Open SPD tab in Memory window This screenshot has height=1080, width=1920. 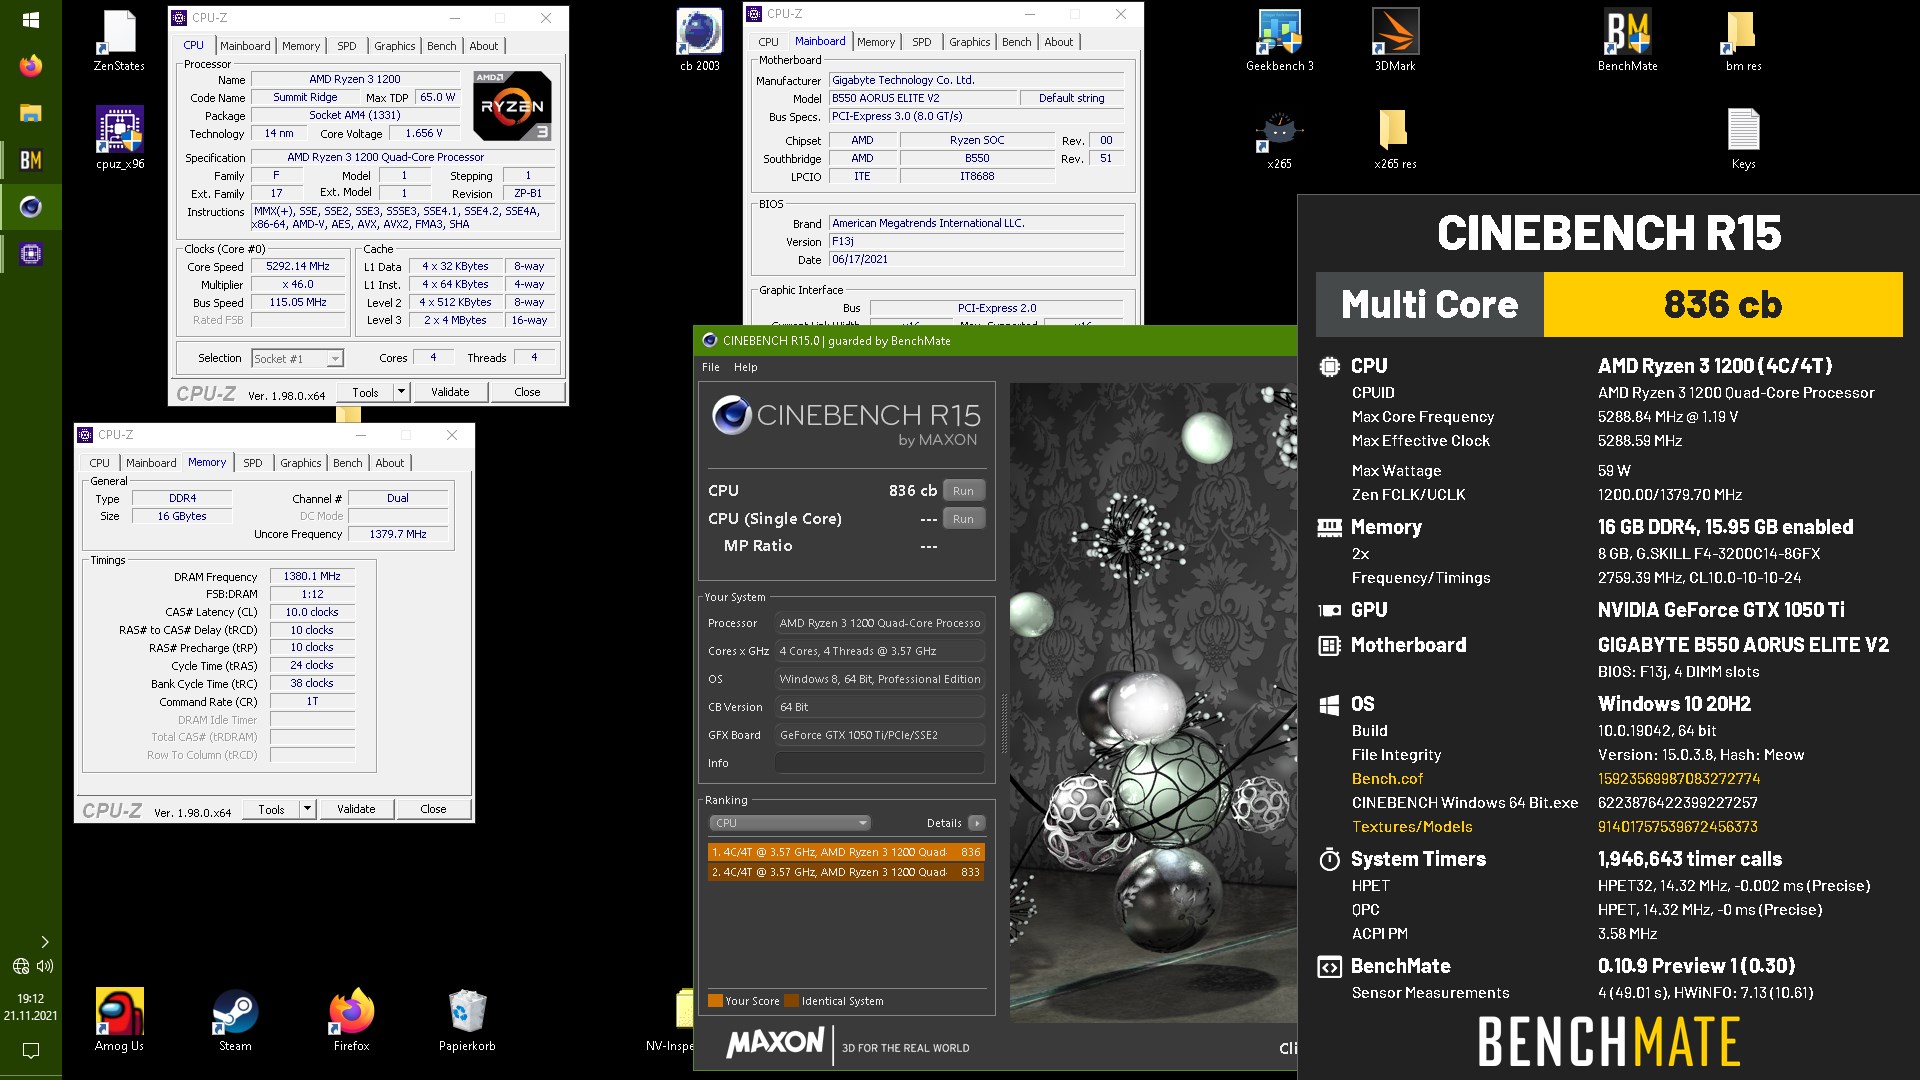point(253,463)
